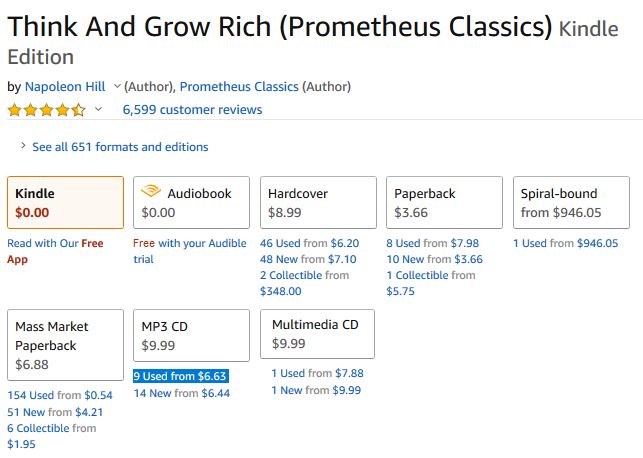The width and height of the screenshot is (643, 458).
Task: Open See all 651 formats and editions
Action: (x=120, y=147)
